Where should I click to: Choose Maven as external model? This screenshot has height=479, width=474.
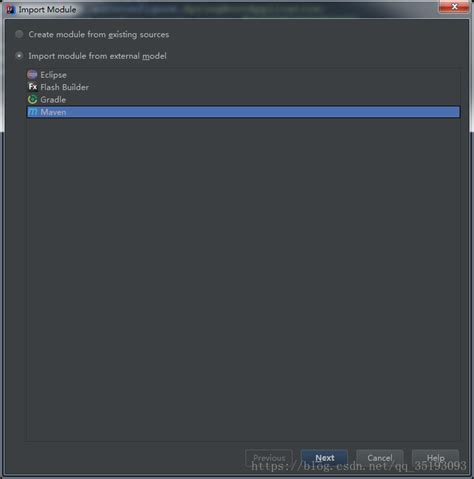pyautogui.click(x=243, y=112)
